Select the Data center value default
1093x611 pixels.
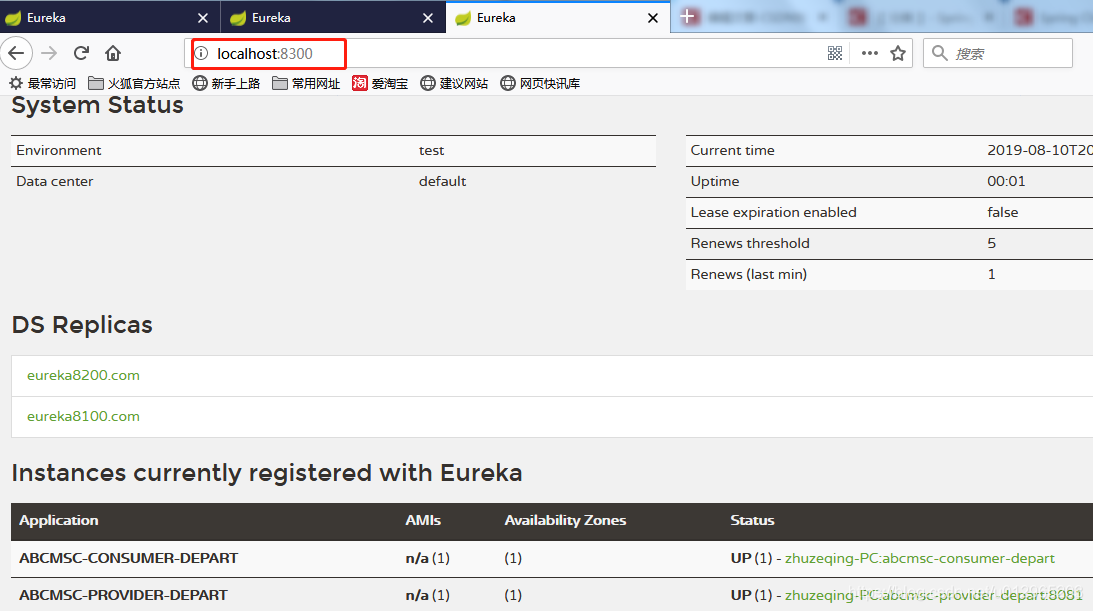click(443, 181)
